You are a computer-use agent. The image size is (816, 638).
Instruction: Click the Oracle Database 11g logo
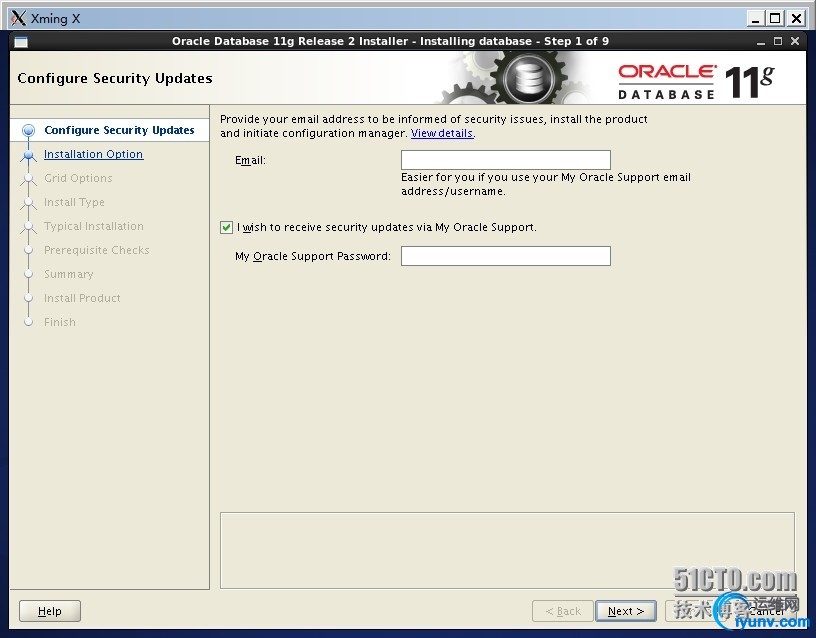click(x=696, y=82)
